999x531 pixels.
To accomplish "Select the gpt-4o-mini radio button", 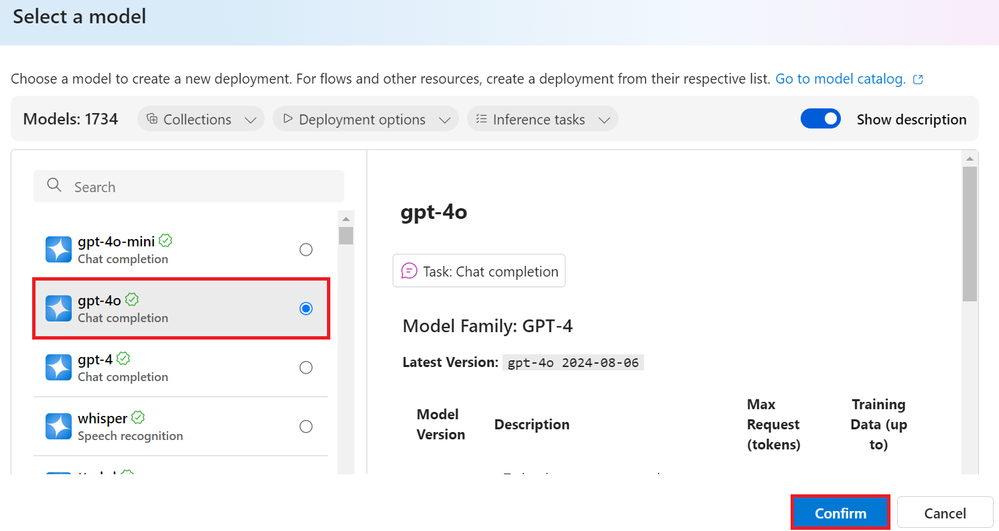I will (306, 249).
